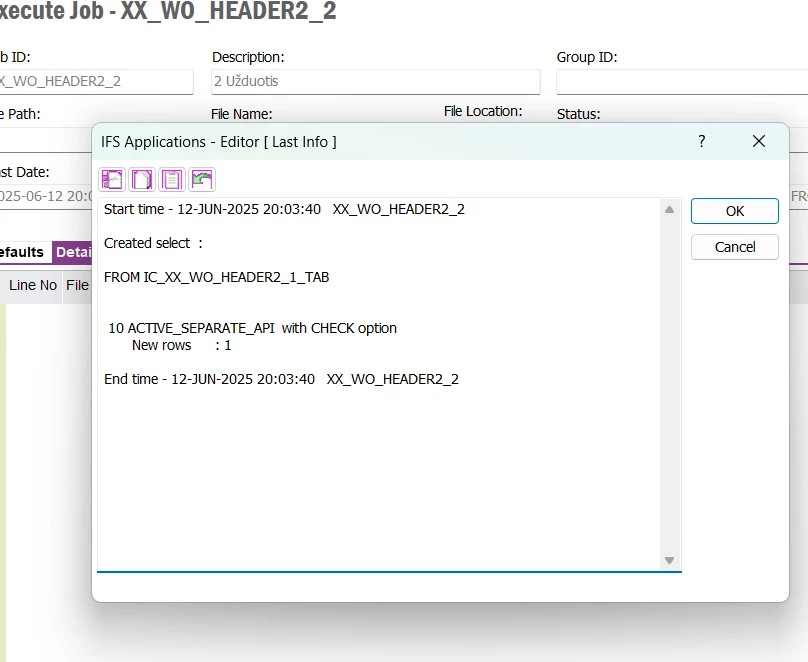Click the Job ID field in Execute Job window
The image size is (808, 662).
pyautogui.click(x=96, y=81)
